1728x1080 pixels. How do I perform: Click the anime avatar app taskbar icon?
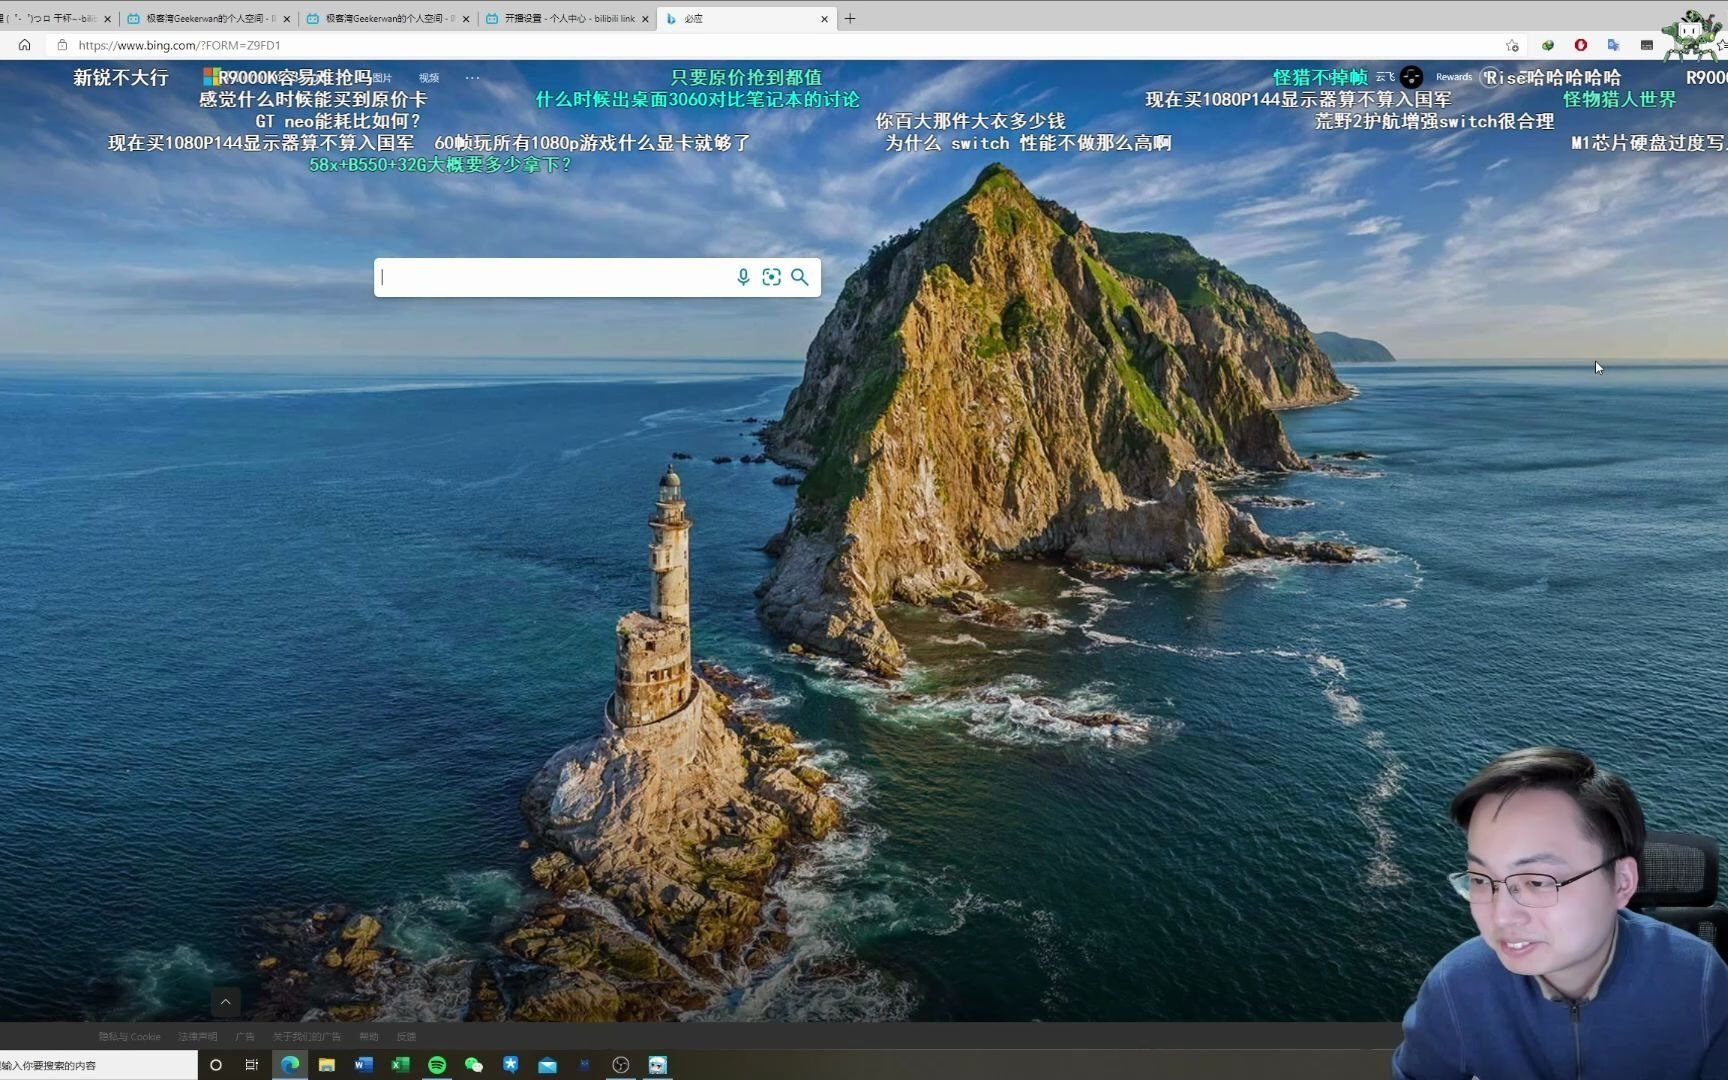coord(657,1065)
